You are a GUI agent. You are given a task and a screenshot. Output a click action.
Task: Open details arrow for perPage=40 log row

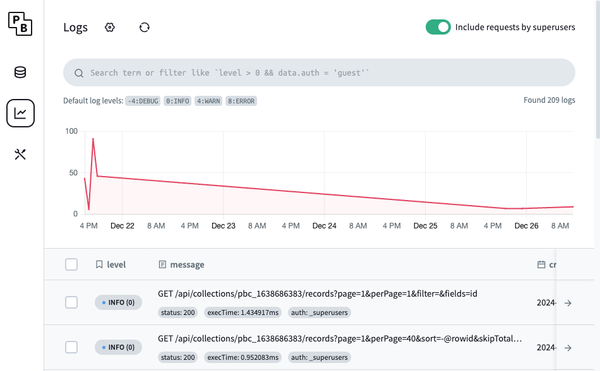[x=568, y=348]
